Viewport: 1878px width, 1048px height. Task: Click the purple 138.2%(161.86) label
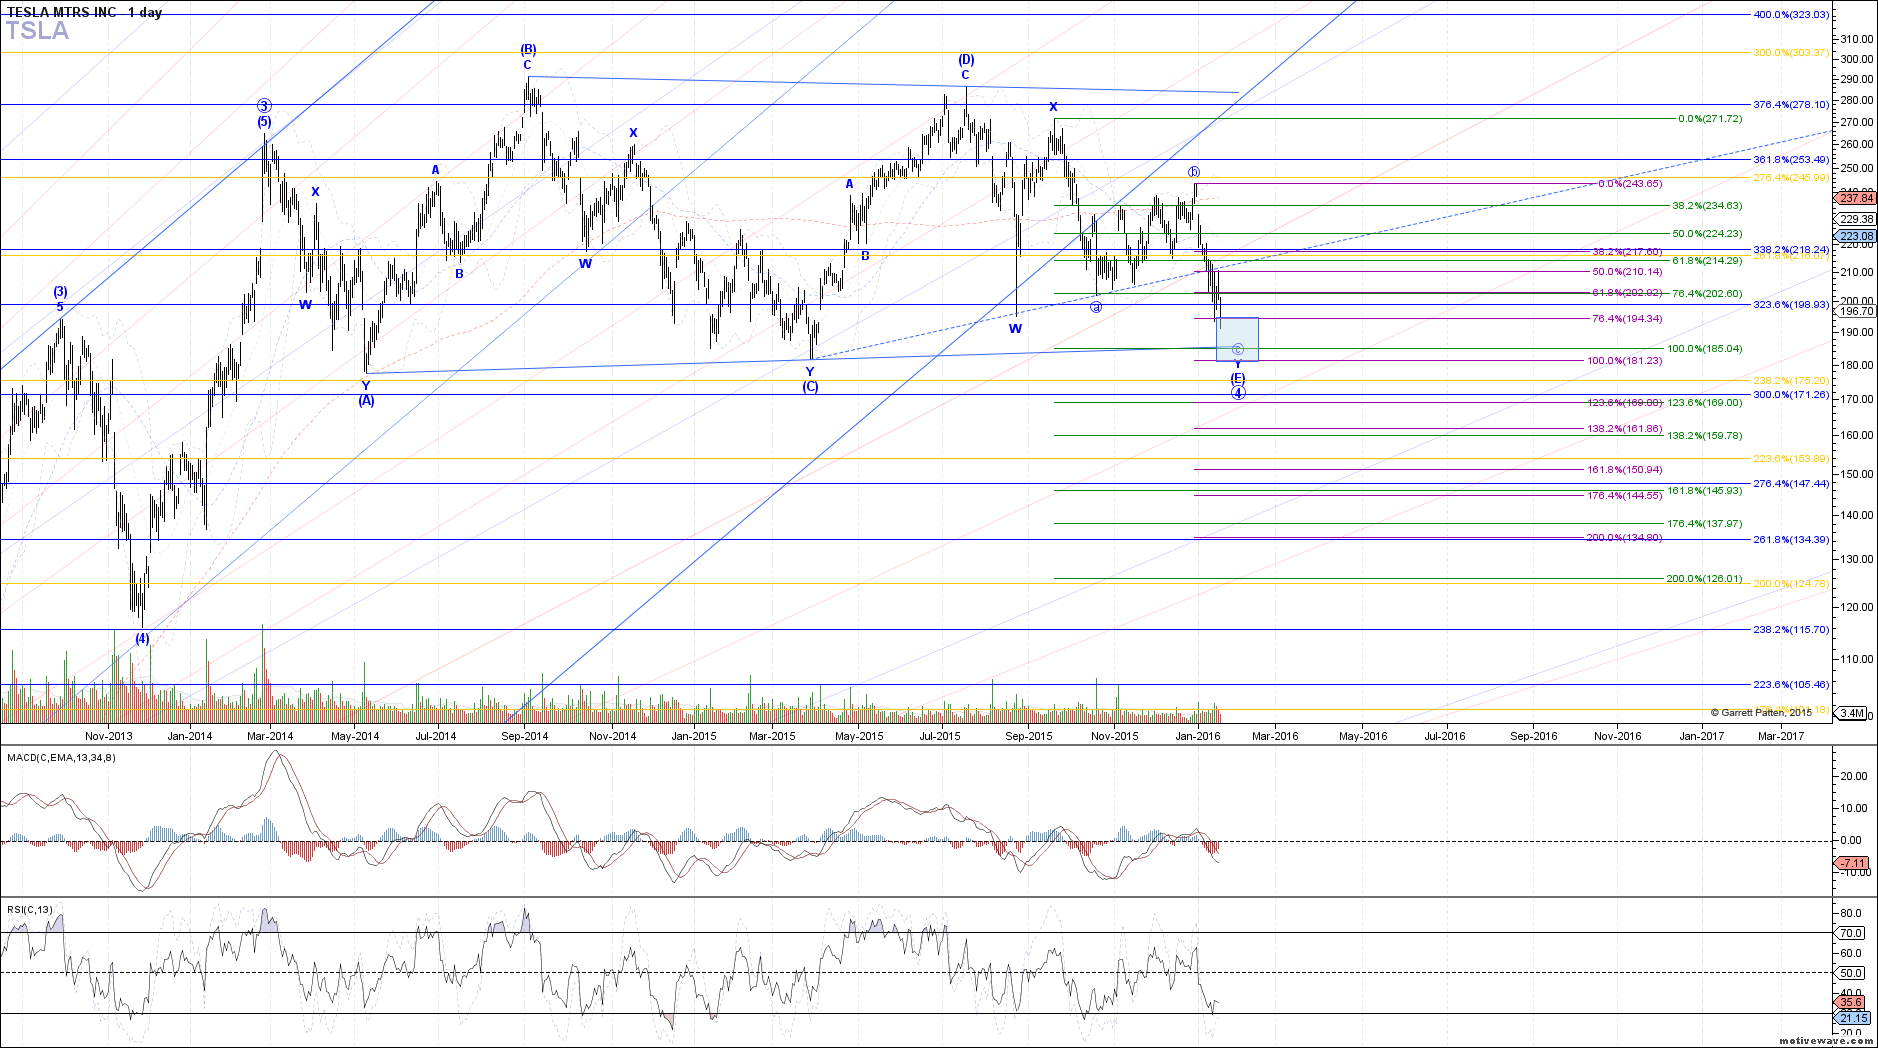1624,428
